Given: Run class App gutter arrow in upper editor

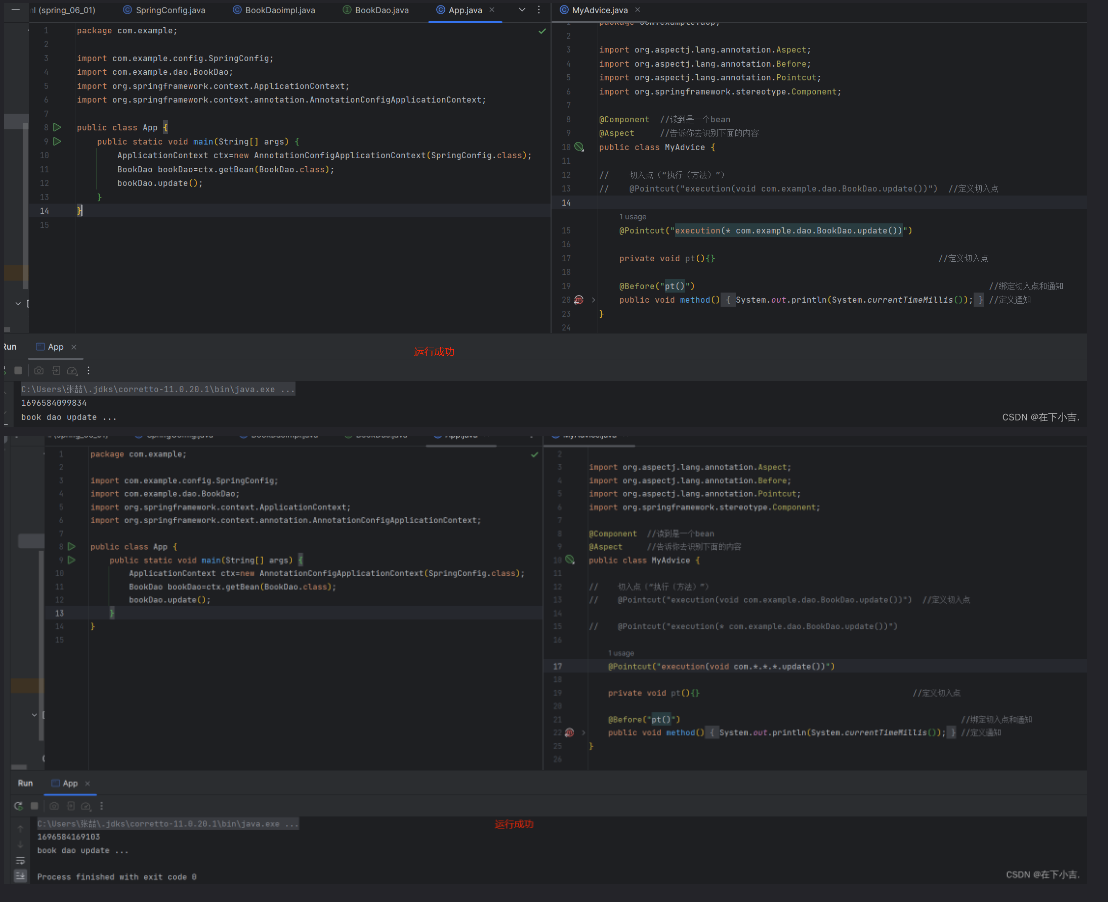Looking at the screenshot, I should click(x=57, y=127).
